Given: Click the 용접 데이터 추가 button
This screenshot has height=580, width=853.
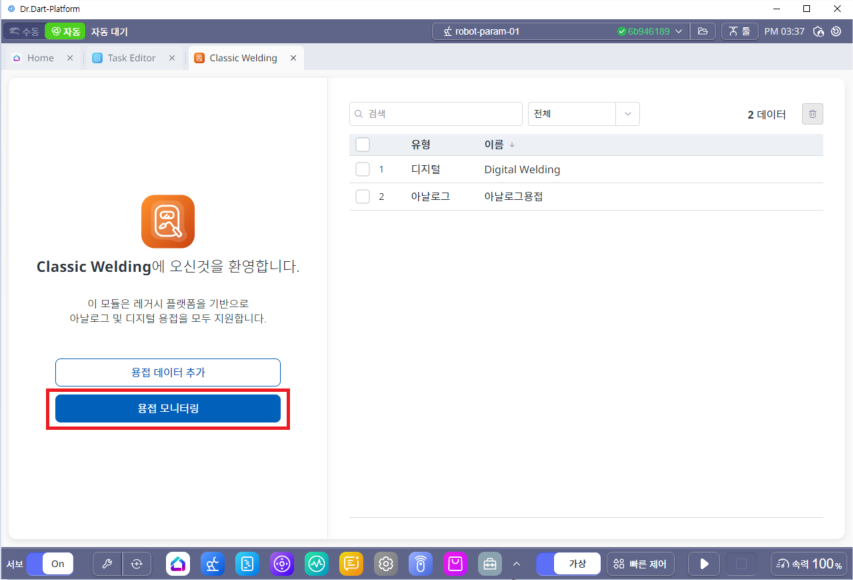Looking at the screenshot, I should tap(168, 372).
